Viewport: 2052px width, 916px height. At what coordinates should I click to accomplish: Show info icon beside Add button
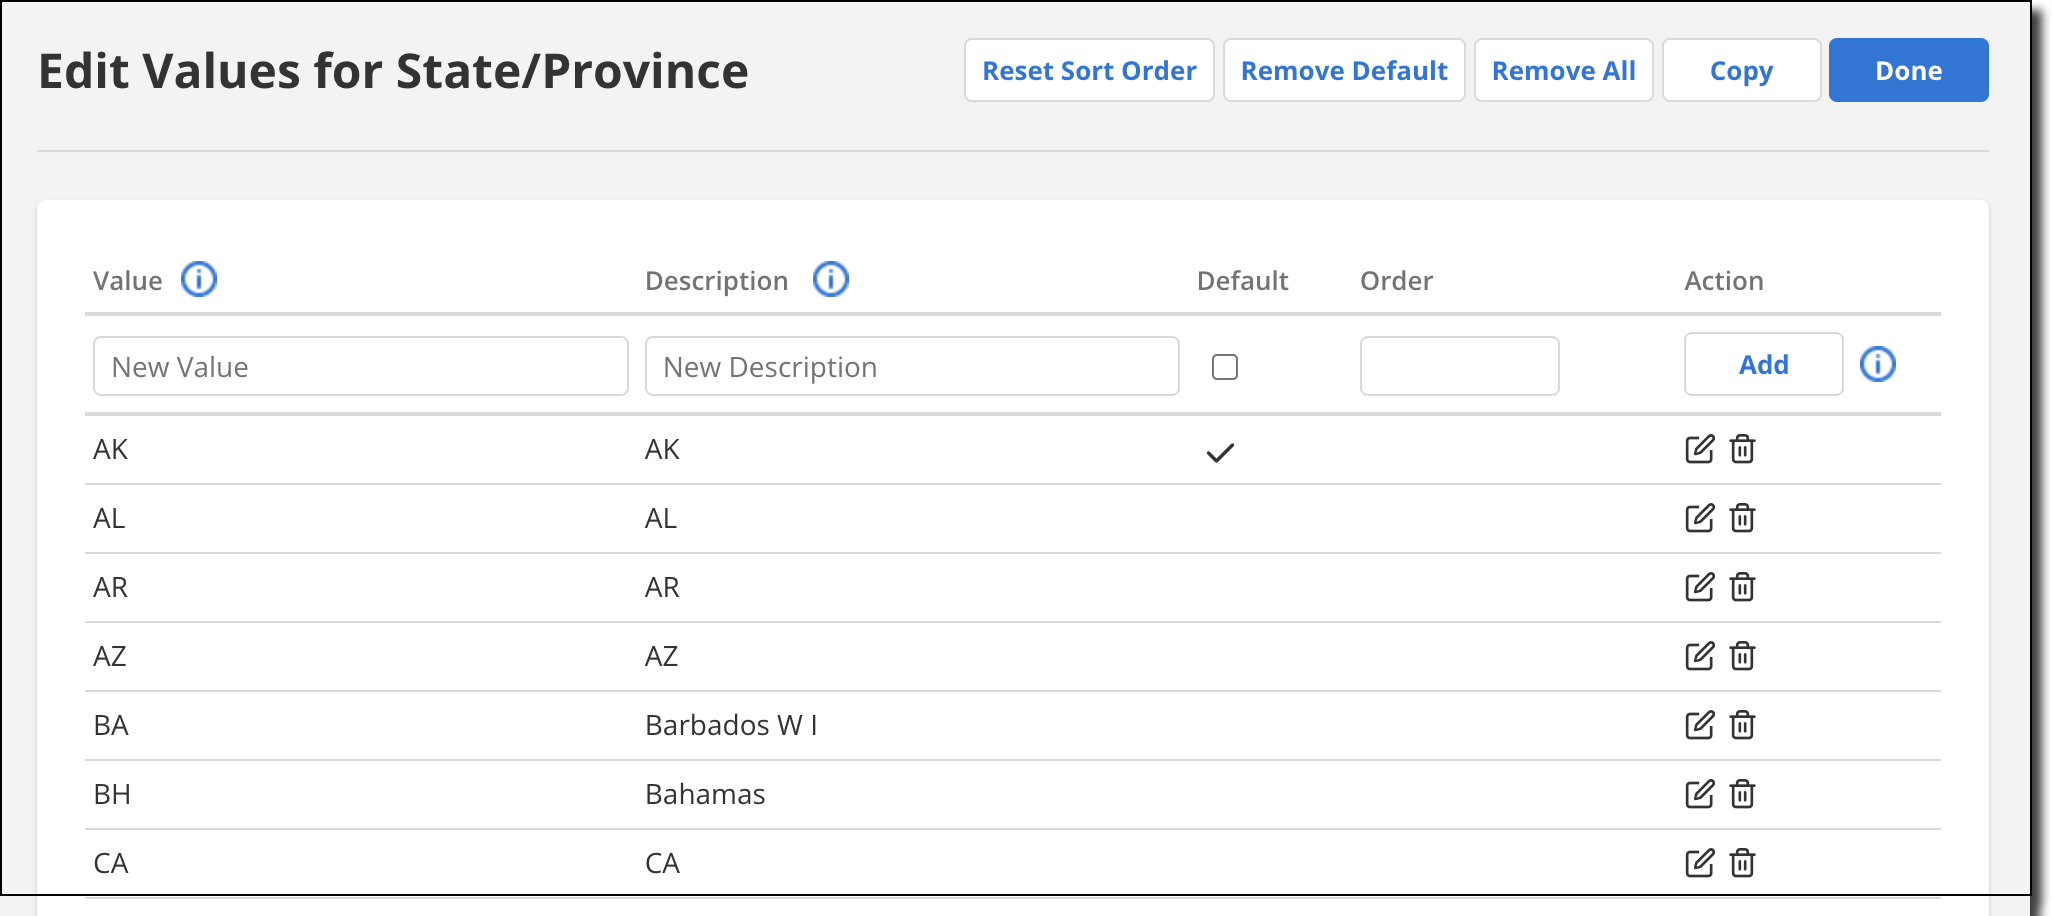pos(1877,364)
